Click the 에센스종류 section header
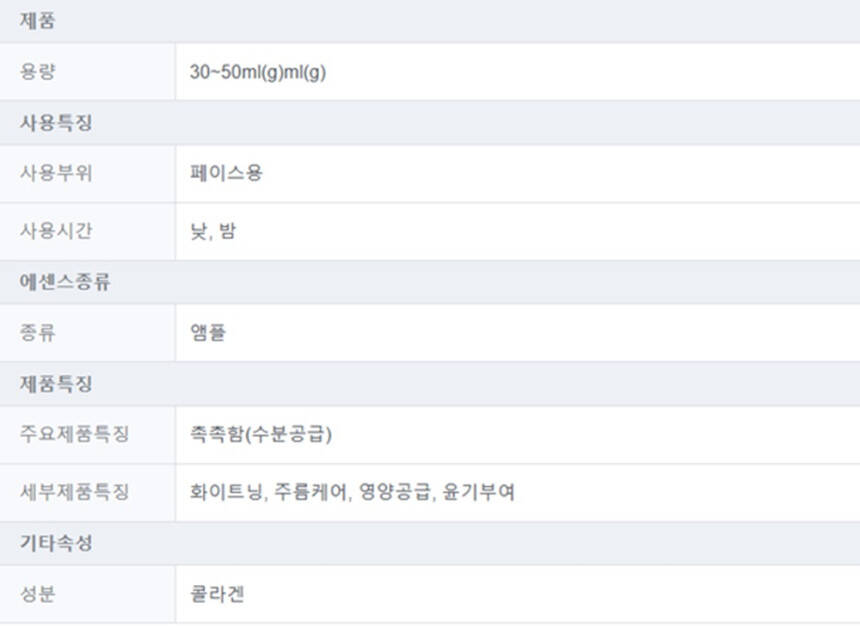860x628 pixels. pos(65,282)
